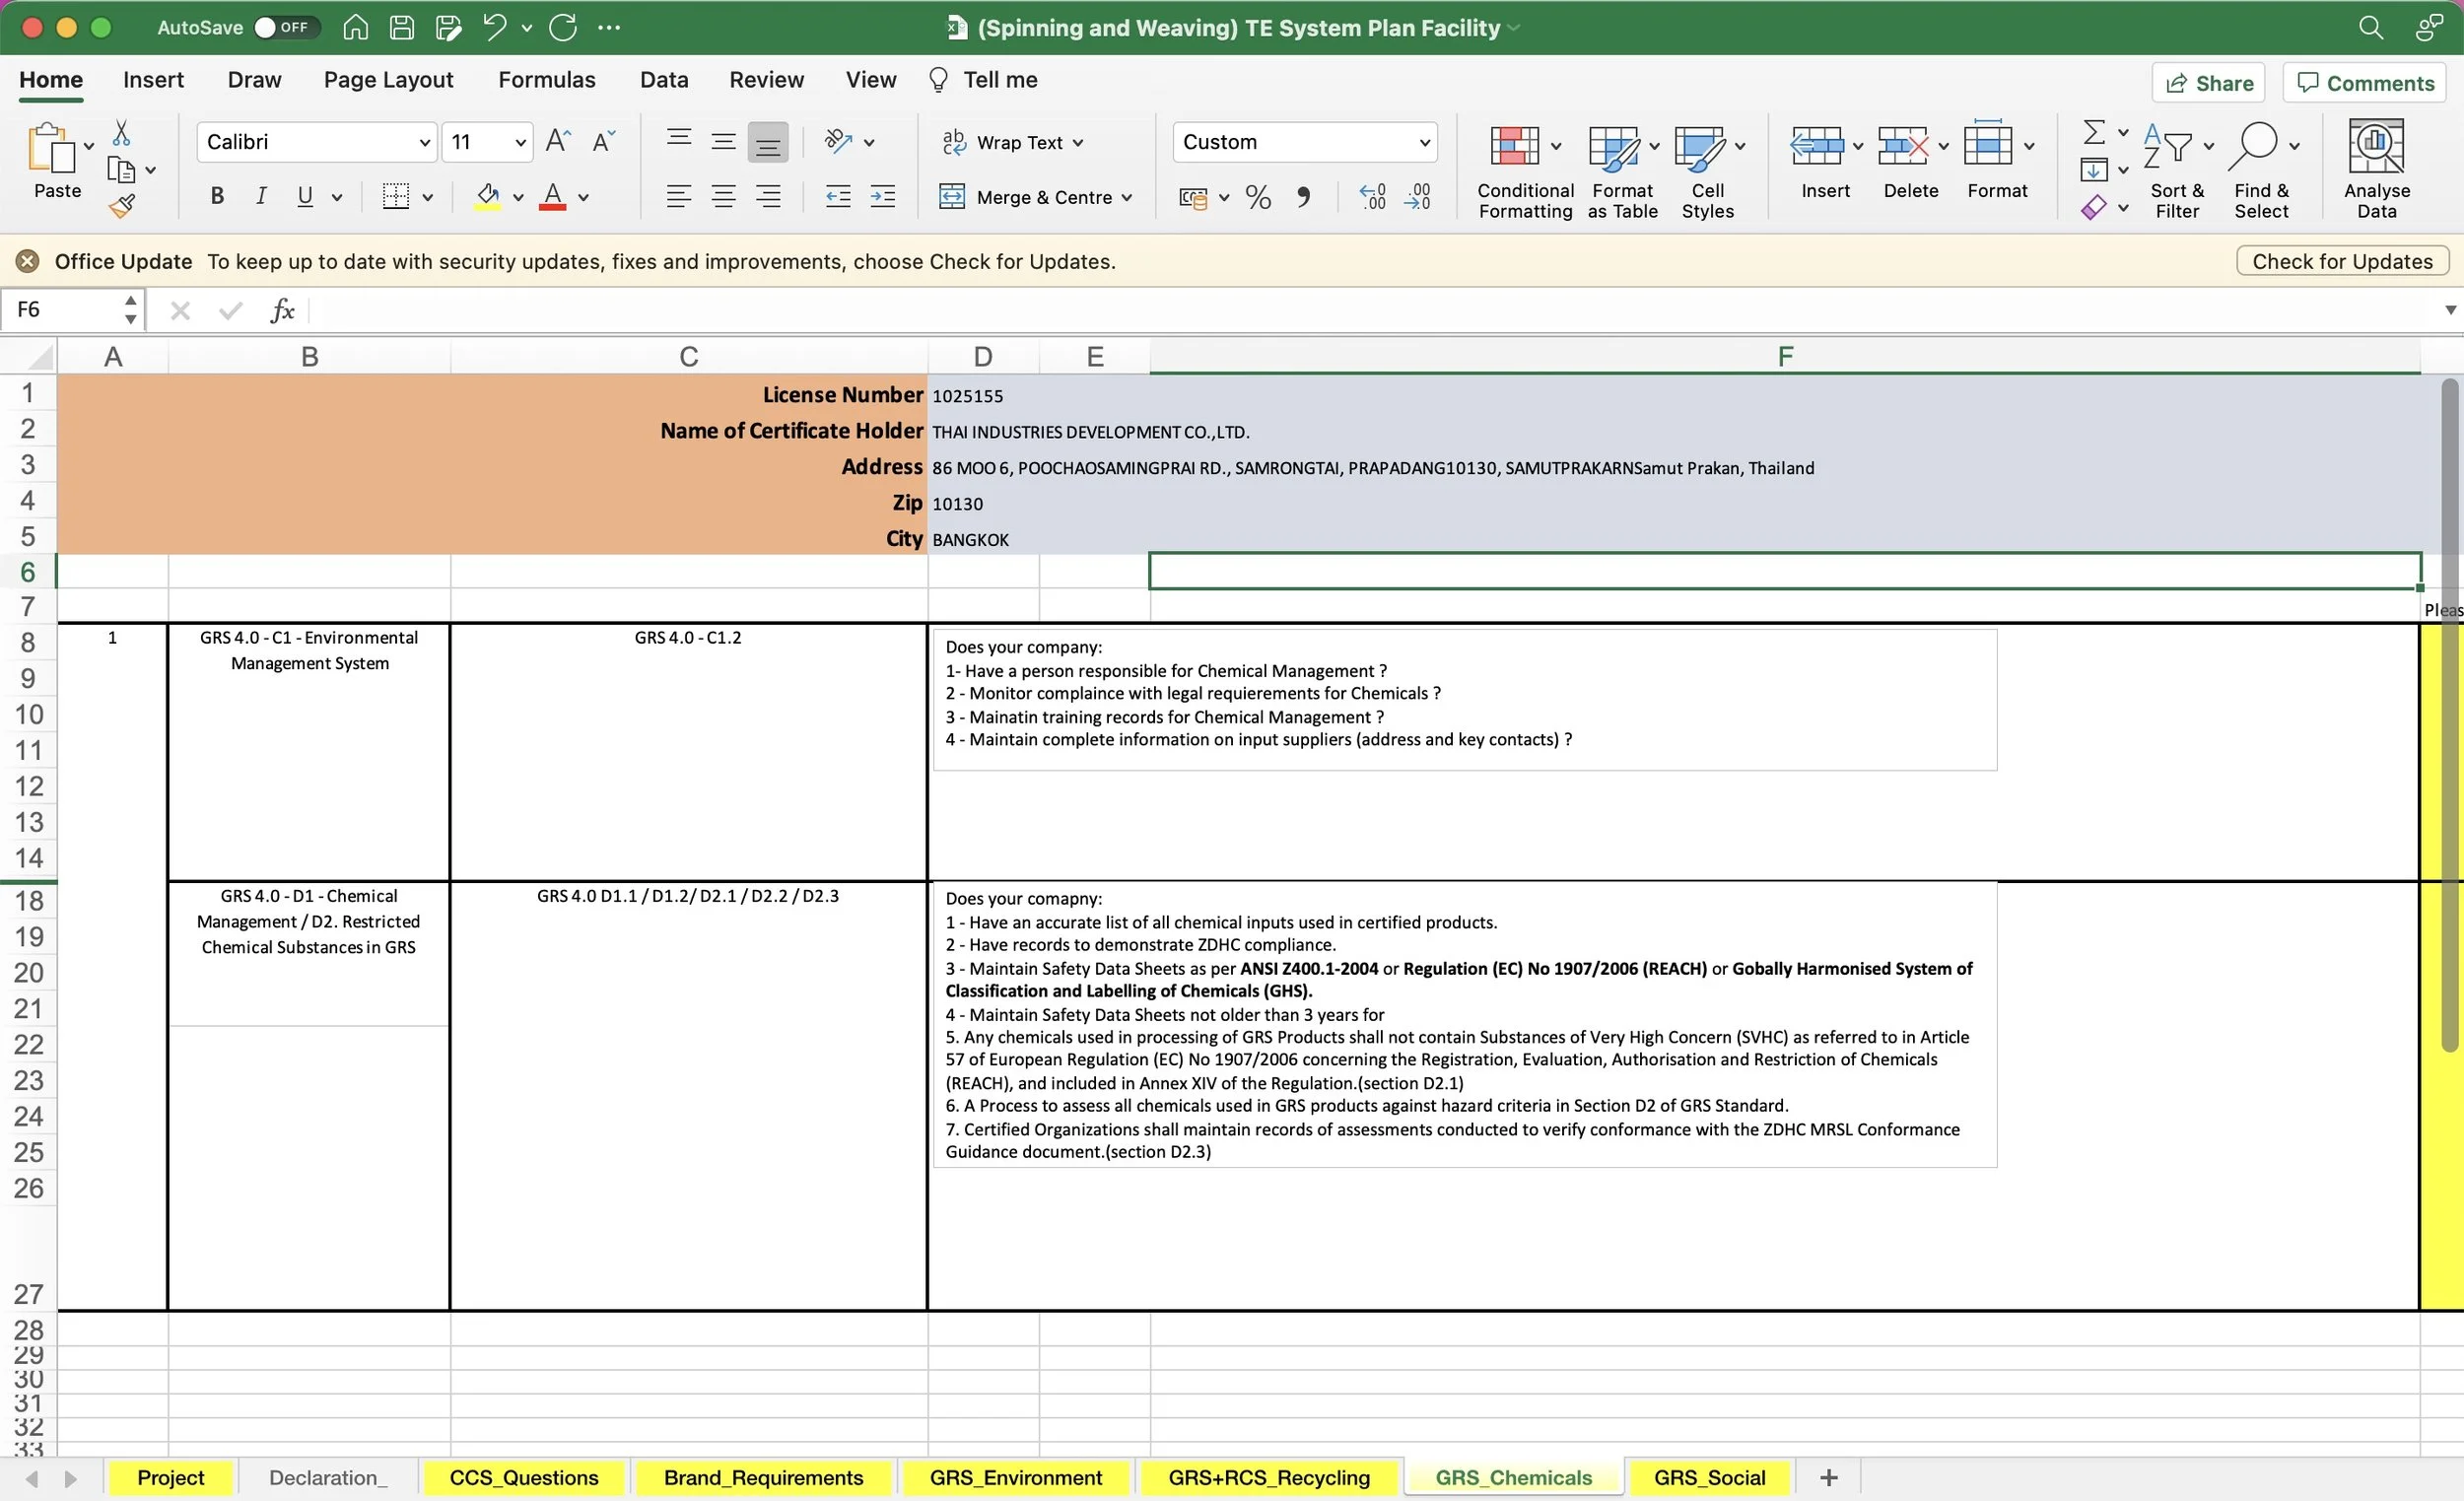Apply yellow fill colour
This screenshot has height=1501, width=2464.
click(x=488, y=196)
